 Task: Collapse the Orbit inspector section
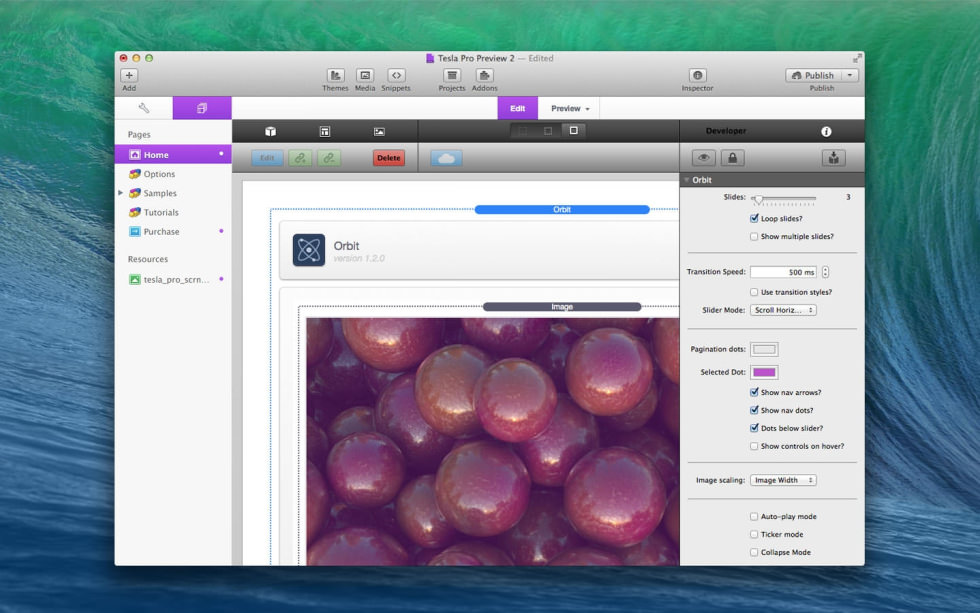[687, 180]
